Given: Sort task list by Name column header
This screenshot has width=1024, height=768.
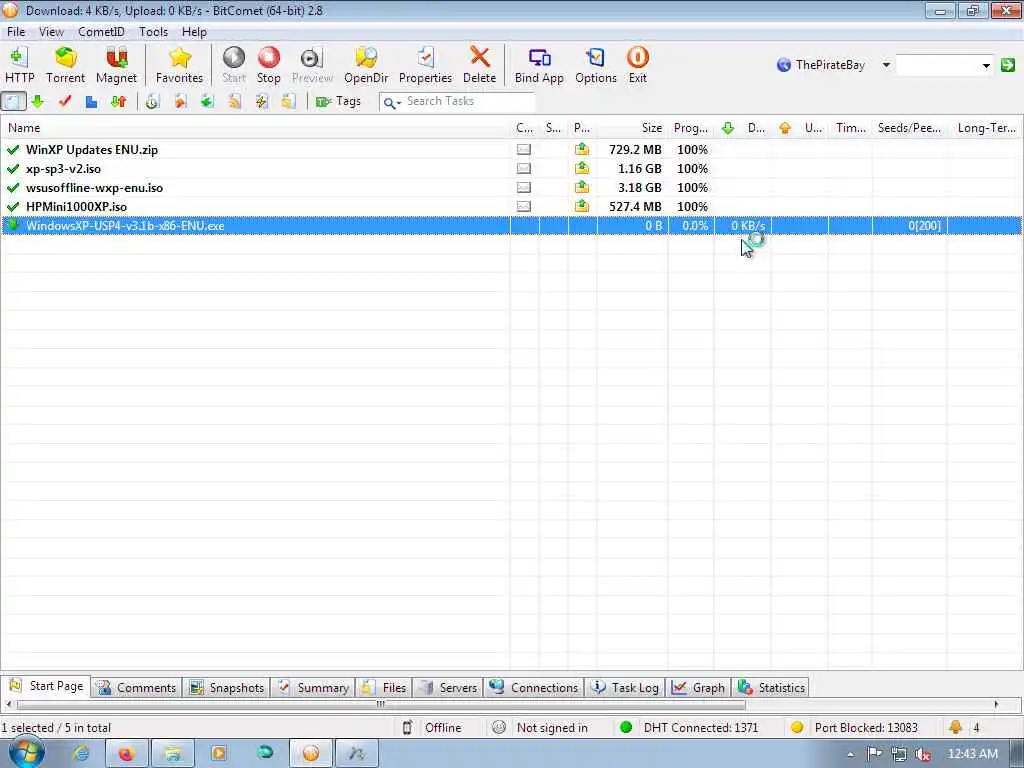Looking at the screenshot, I should (x=255, y=128).
